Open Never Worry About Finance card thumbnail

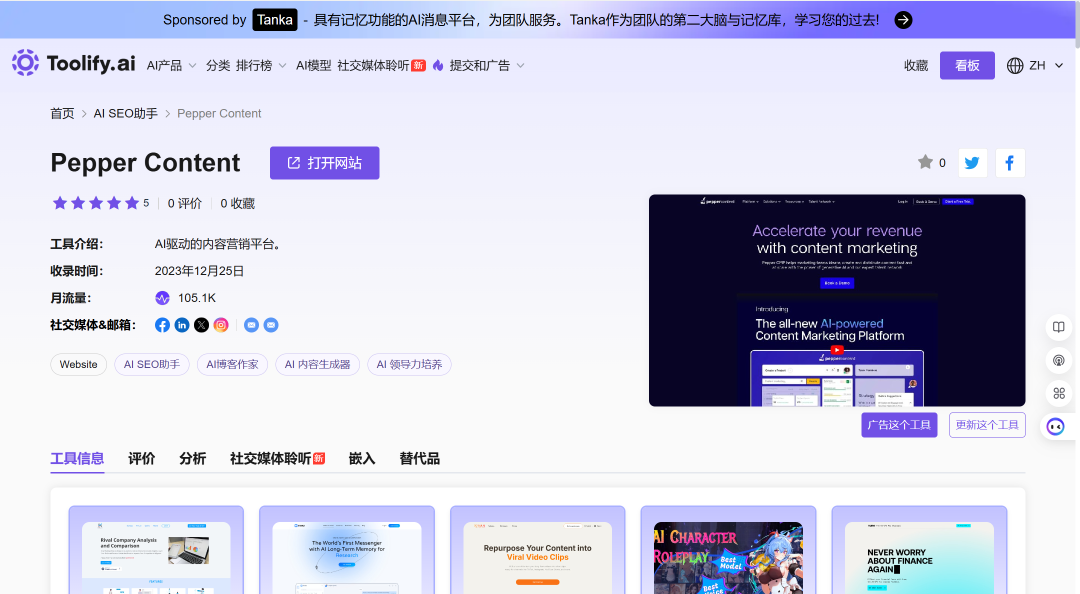click(x=919, y=557)
